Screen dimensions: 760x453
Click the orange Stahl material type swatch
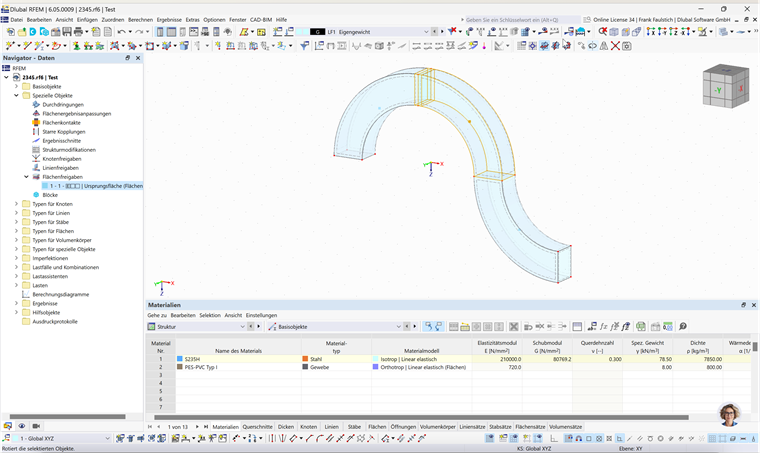coord(305,359)
